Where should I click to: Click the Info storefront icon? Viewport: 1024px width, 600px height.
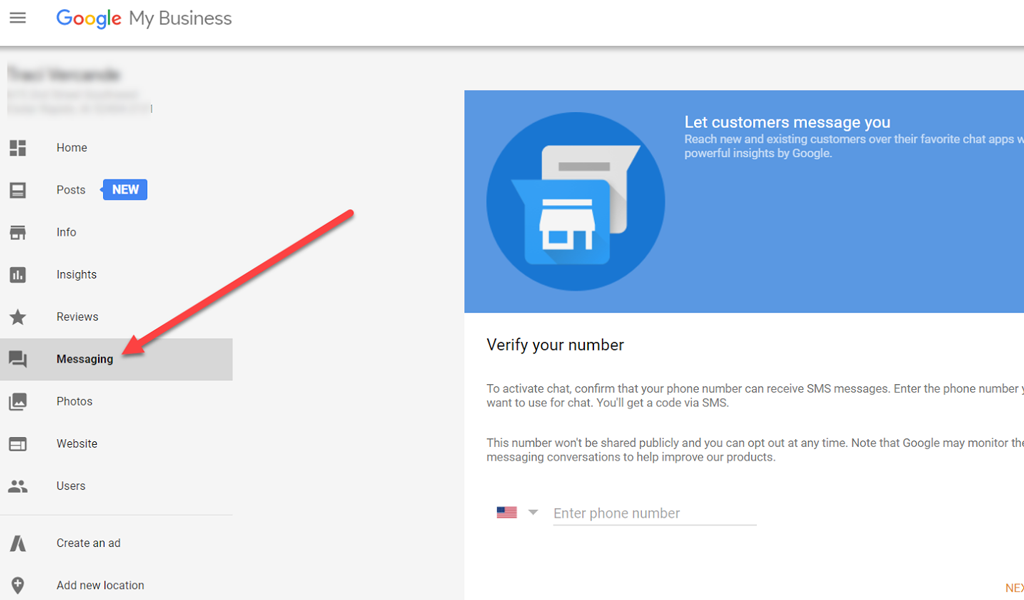click(x=18, y=232)
